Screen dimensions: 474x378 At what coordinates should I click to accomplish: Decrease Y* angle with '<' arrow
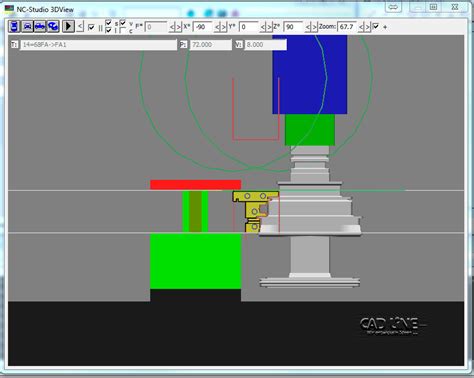coord(263,27)
